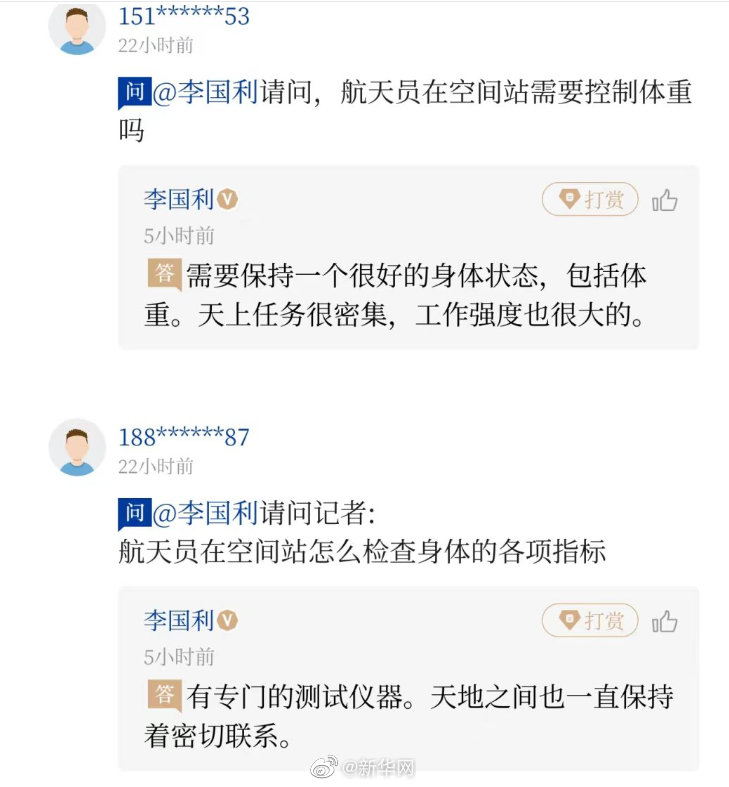Open avatar of user 151******53

click(x=77, y=26)
